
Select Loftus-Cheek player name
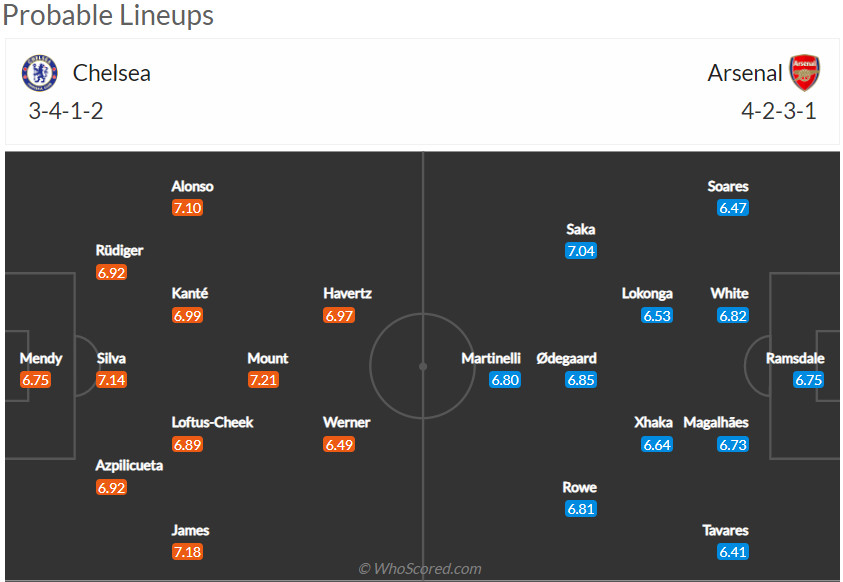(212, 422)
